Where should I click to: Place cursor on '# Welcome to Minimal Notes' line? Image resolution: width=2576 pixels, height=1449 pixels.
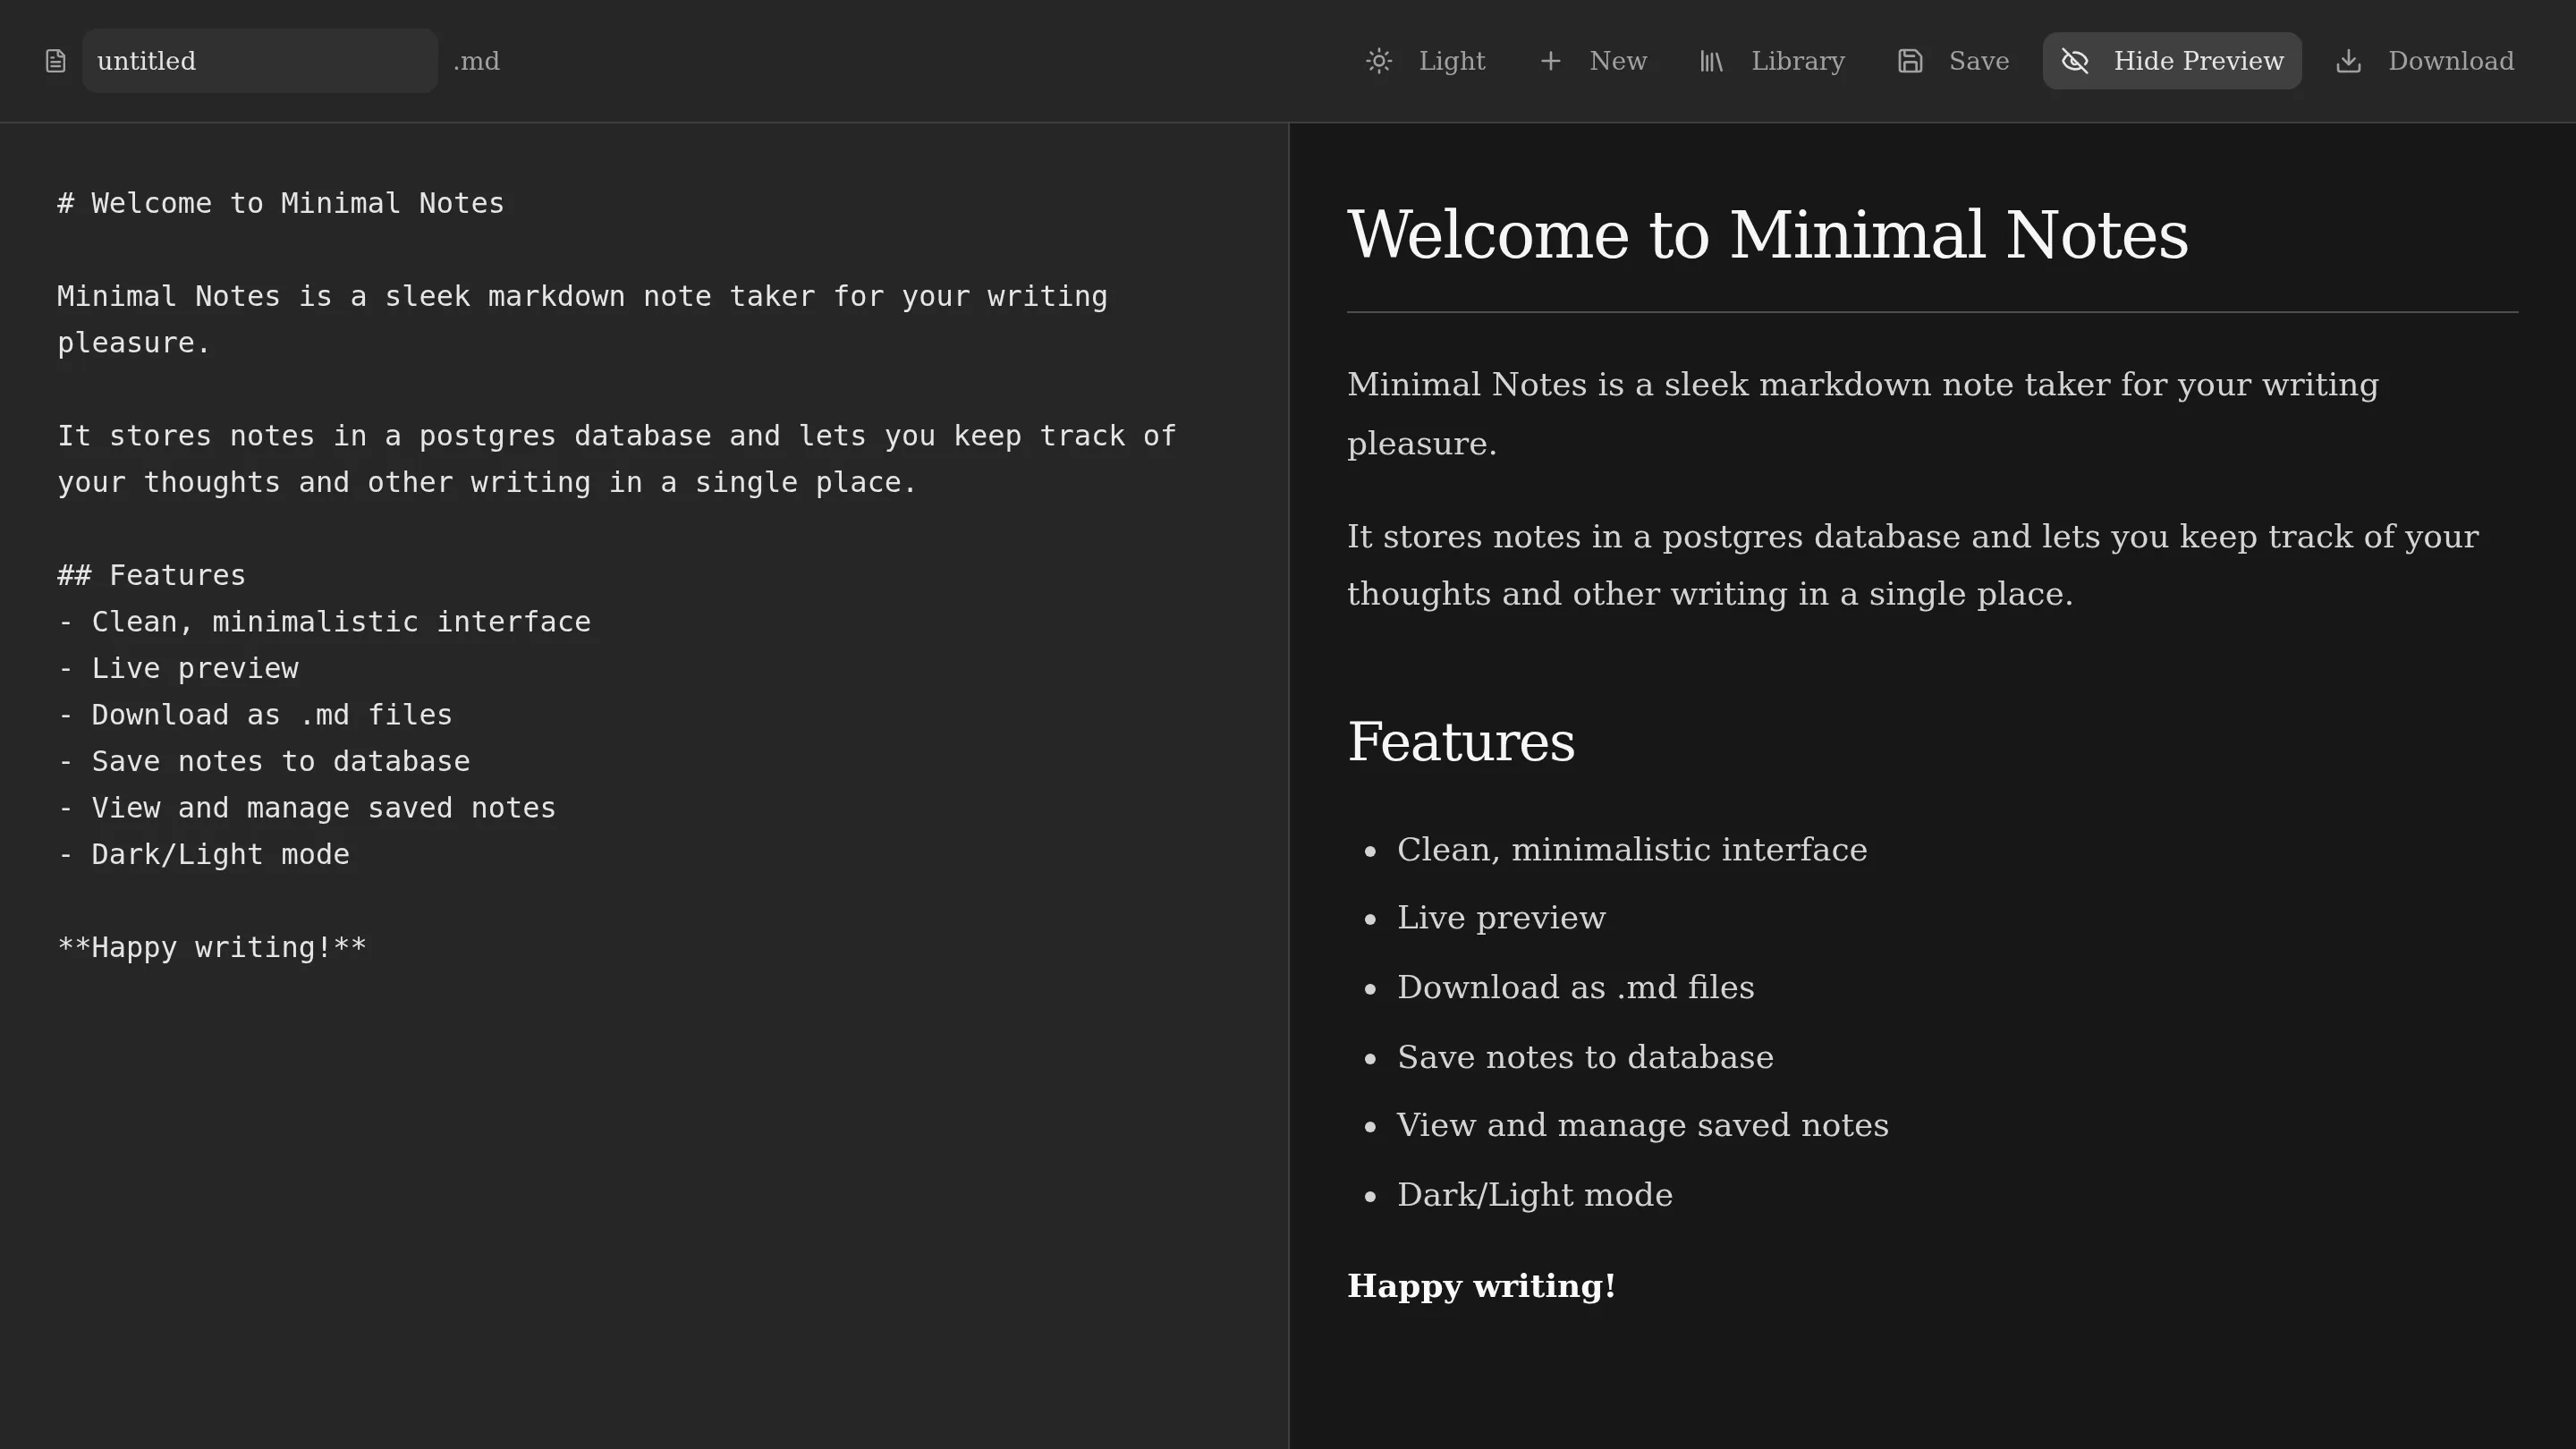[281, 203]
